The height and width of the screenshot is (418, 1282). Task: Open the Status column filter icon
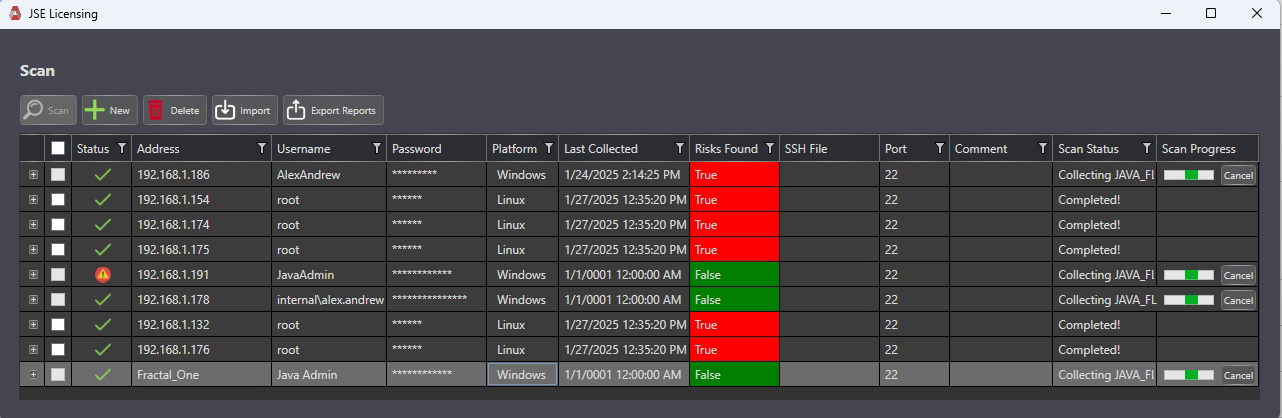click(122, 148)
